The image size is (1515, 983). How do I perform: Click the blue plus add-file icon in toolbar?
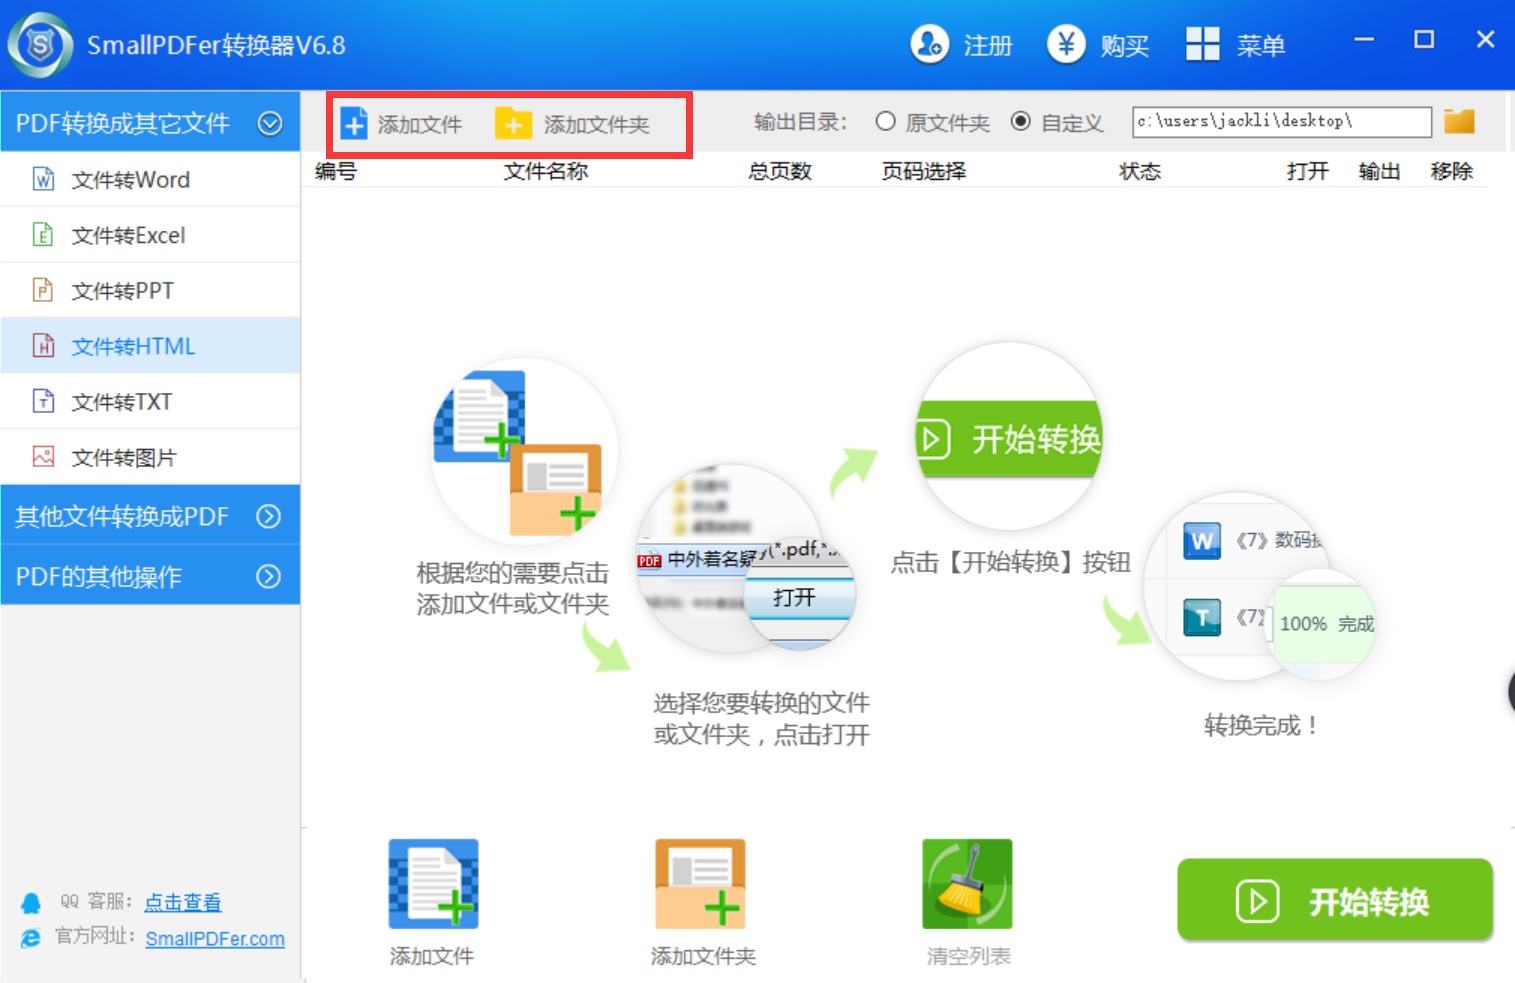[354, 123]
